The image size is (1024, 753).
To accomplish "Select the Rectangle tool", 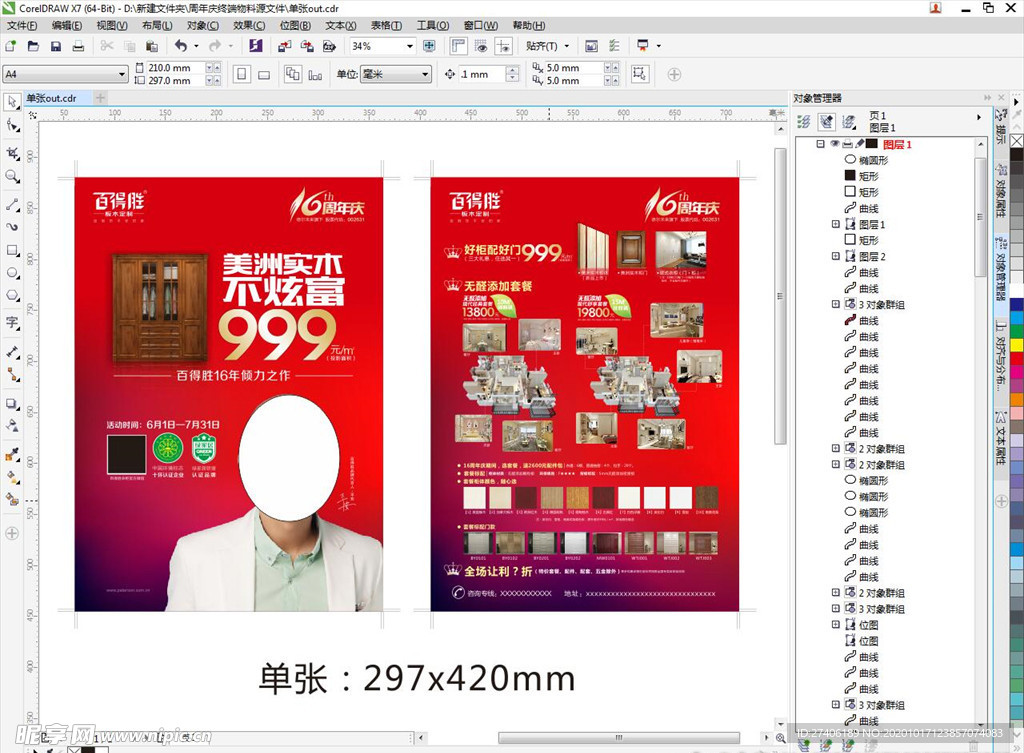I will click(12, 249).
